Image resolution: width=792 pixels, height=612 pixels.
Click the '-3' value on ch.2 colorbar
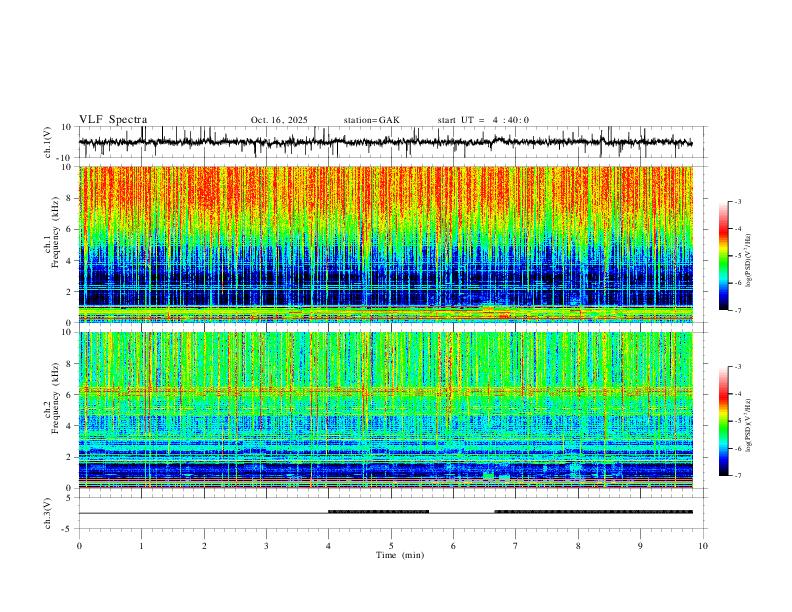(737, 367)
